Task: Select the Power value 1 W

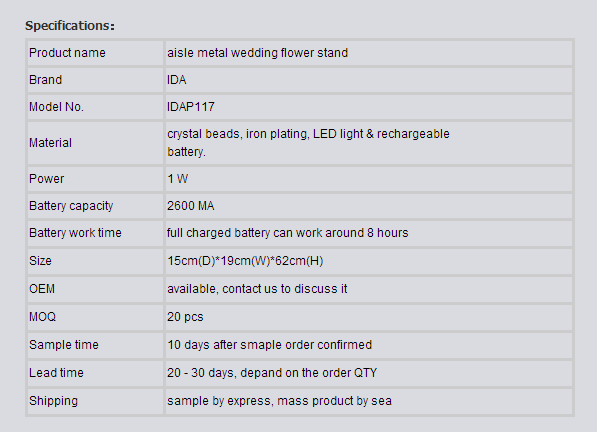Action: point(177,179)
